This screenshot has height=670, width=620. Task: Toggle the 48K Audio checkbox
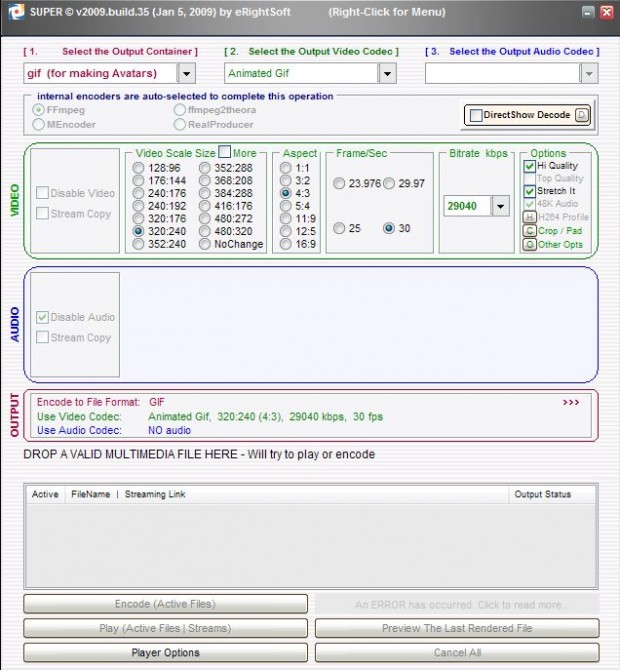[529, 204]
